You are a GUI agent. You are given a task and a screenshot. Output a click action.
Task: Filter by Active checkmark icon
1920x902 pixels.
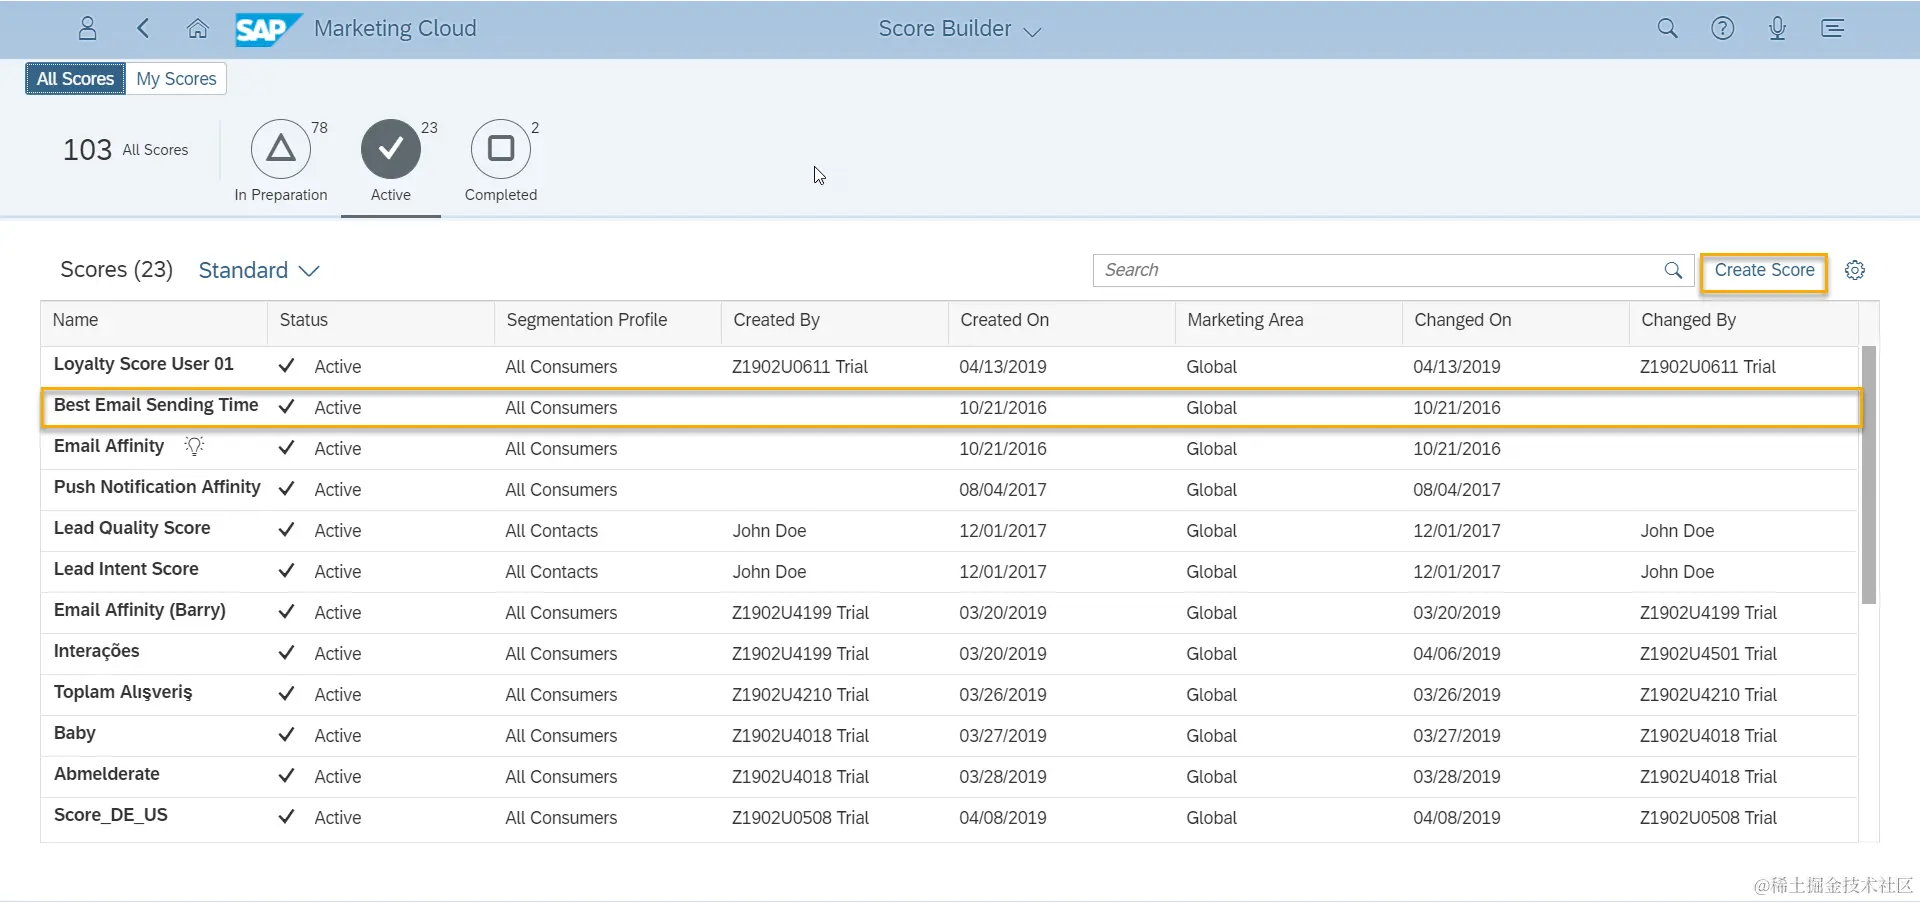click(x=391, y=149)
